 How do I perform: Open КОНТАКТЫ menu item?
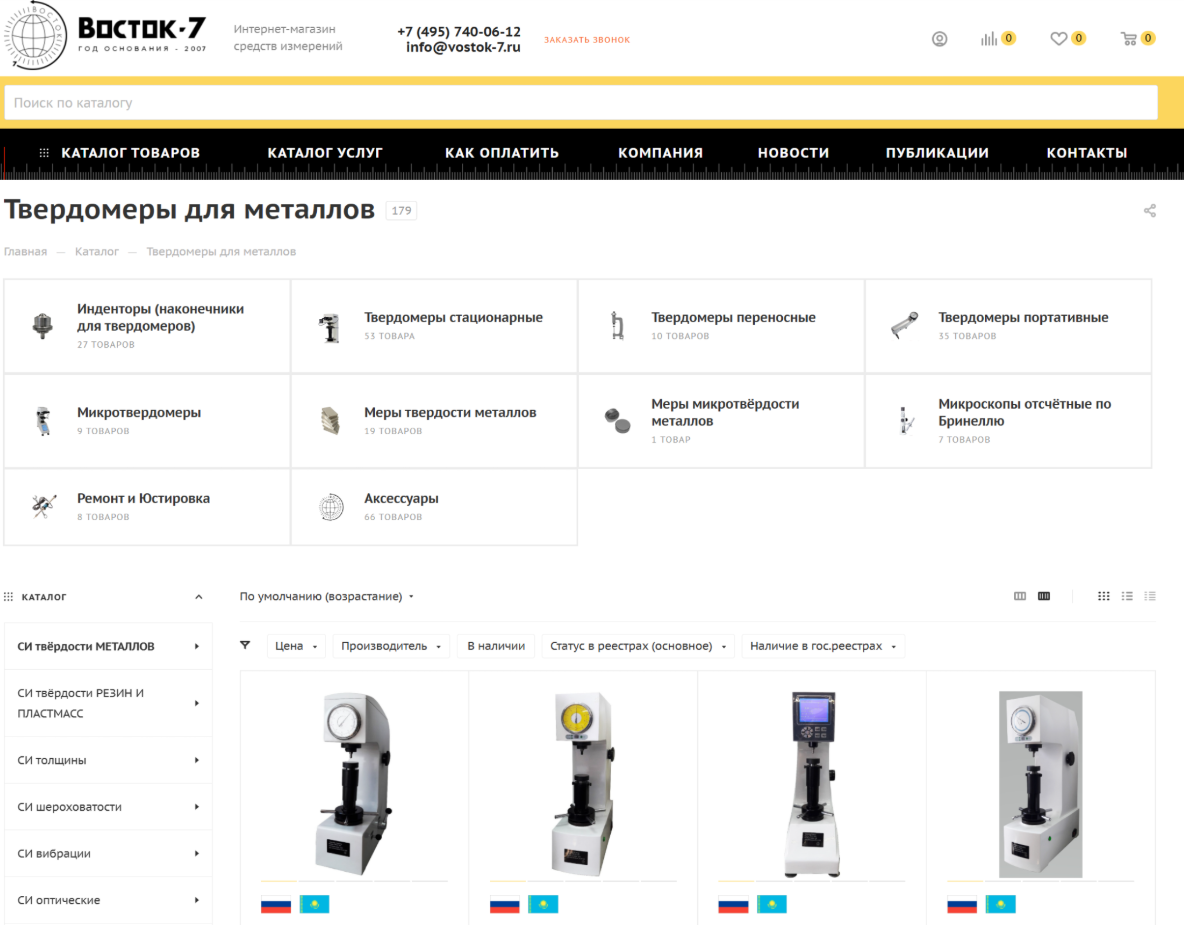click(x=1087, y=153)
